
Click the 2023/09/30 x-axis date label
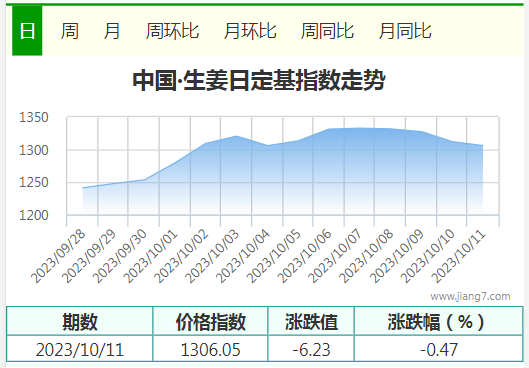tap(120, 256)
